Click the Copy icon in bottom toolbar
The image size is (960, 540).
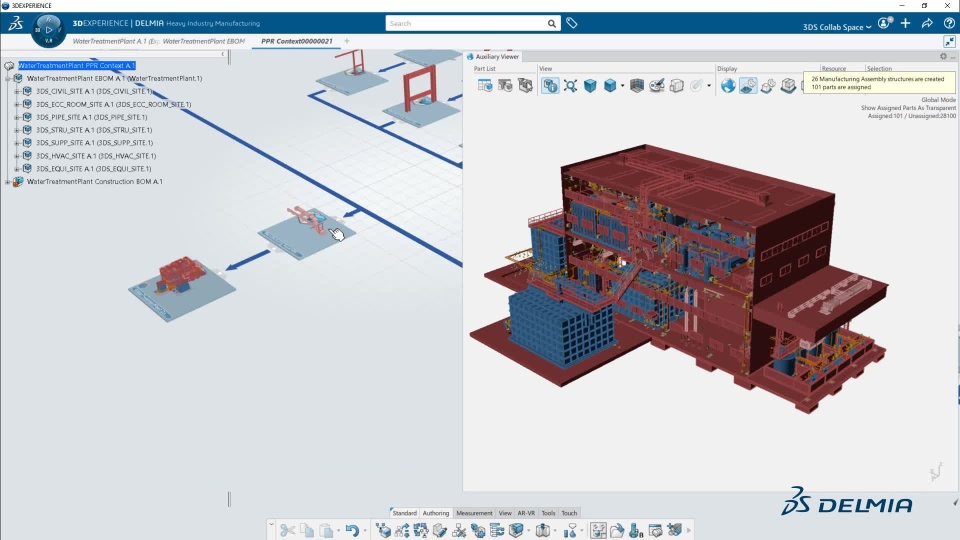[x=307, y=530]
